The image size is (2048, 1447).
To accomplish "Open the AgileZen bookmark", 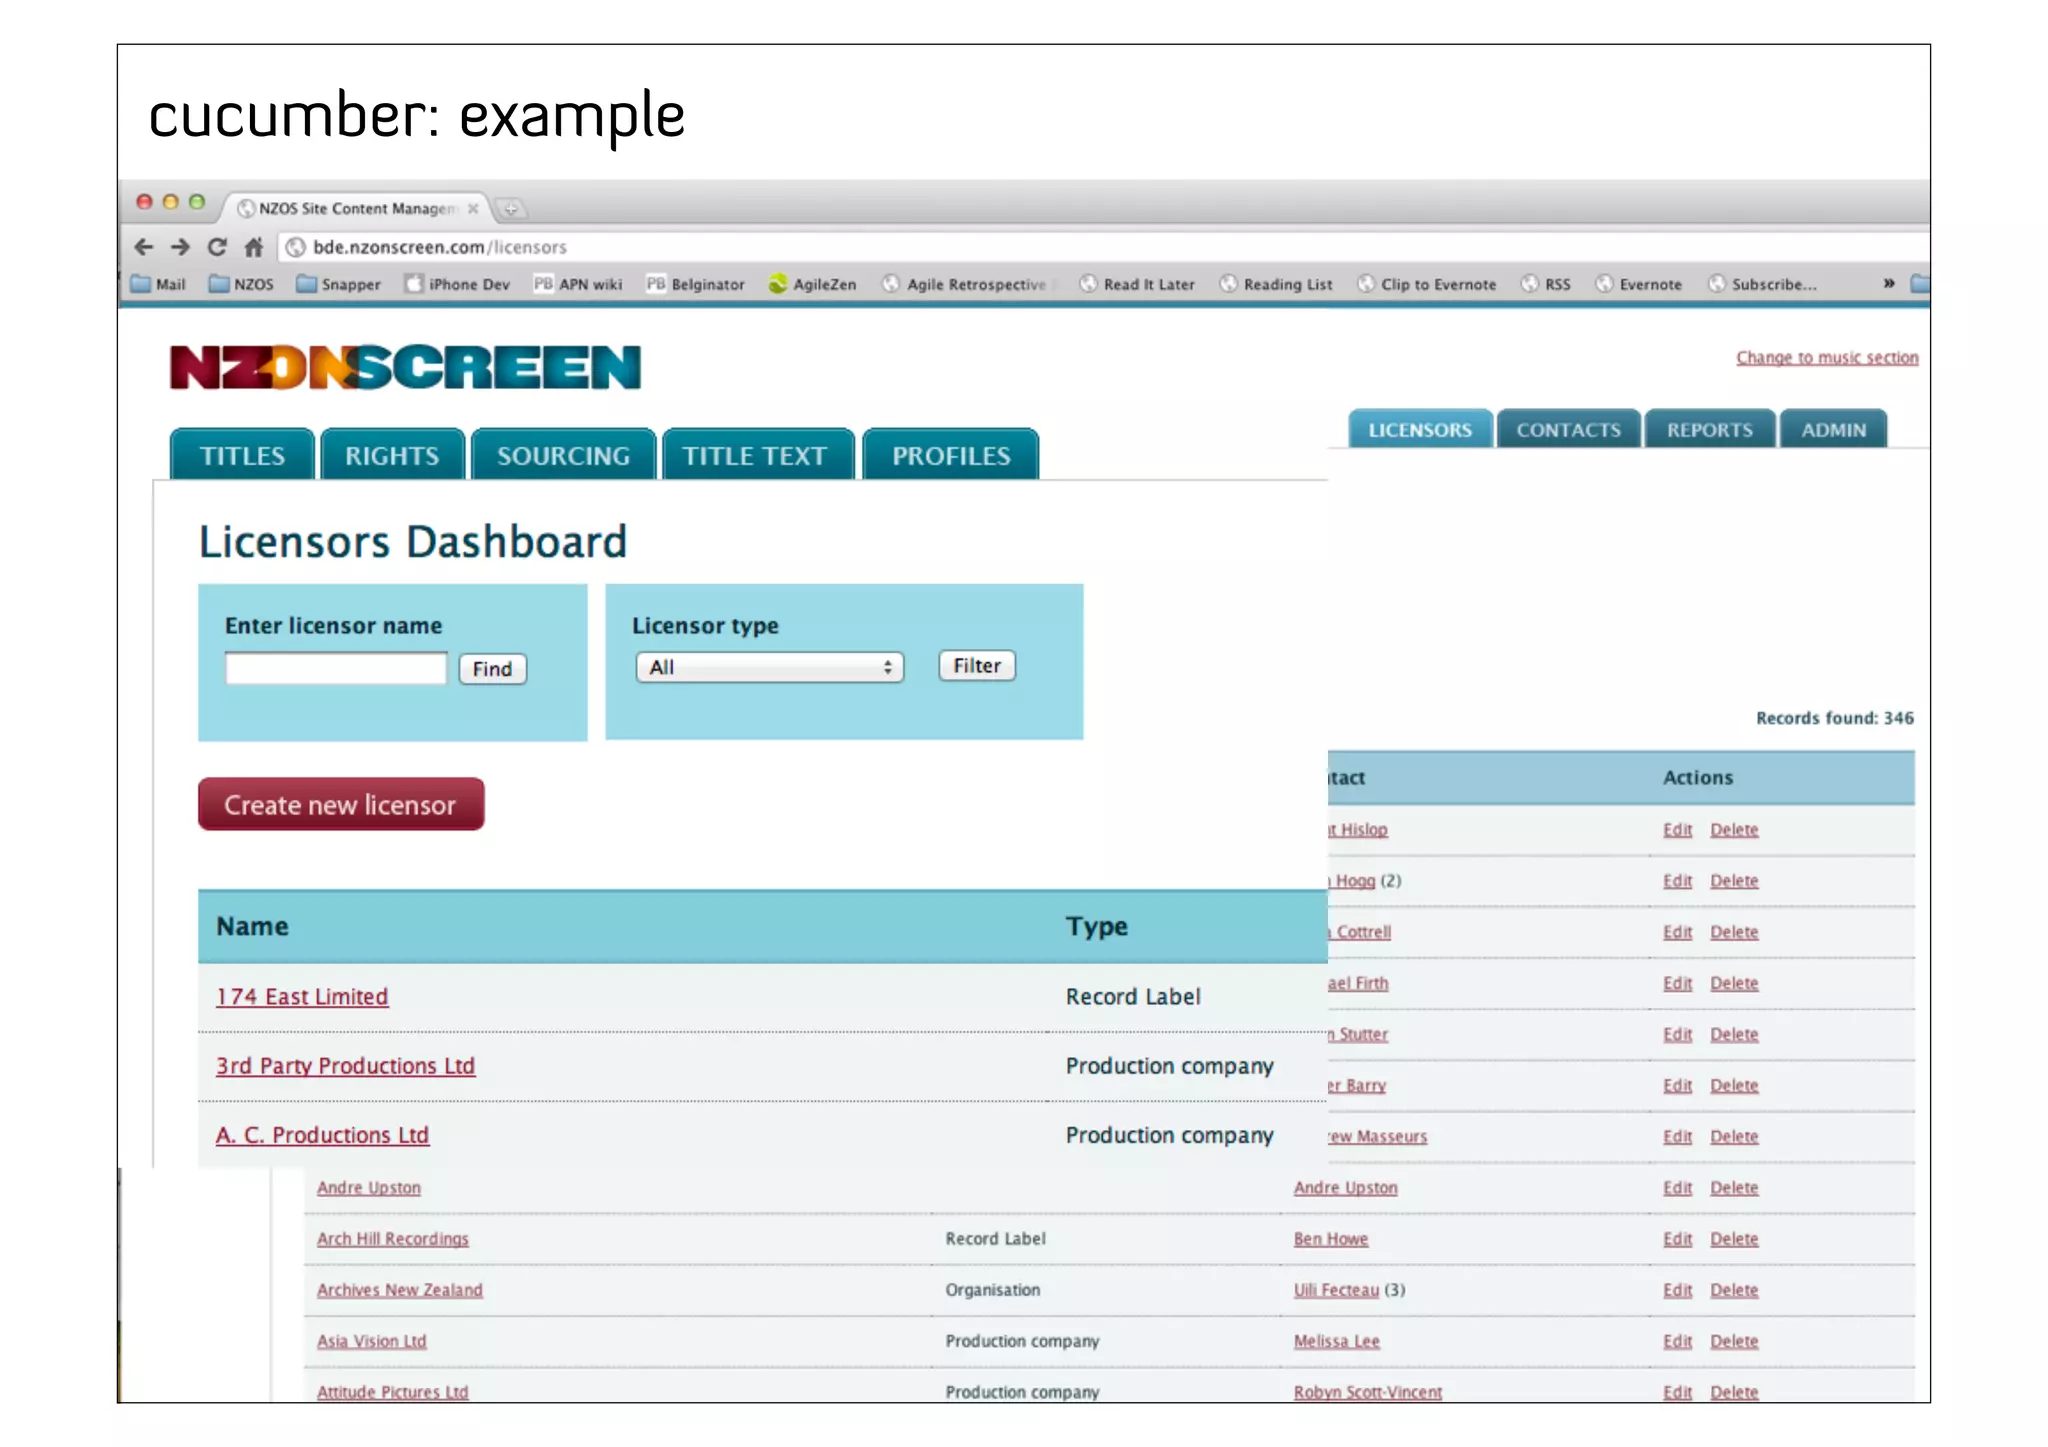I will (x=813, y=284).
